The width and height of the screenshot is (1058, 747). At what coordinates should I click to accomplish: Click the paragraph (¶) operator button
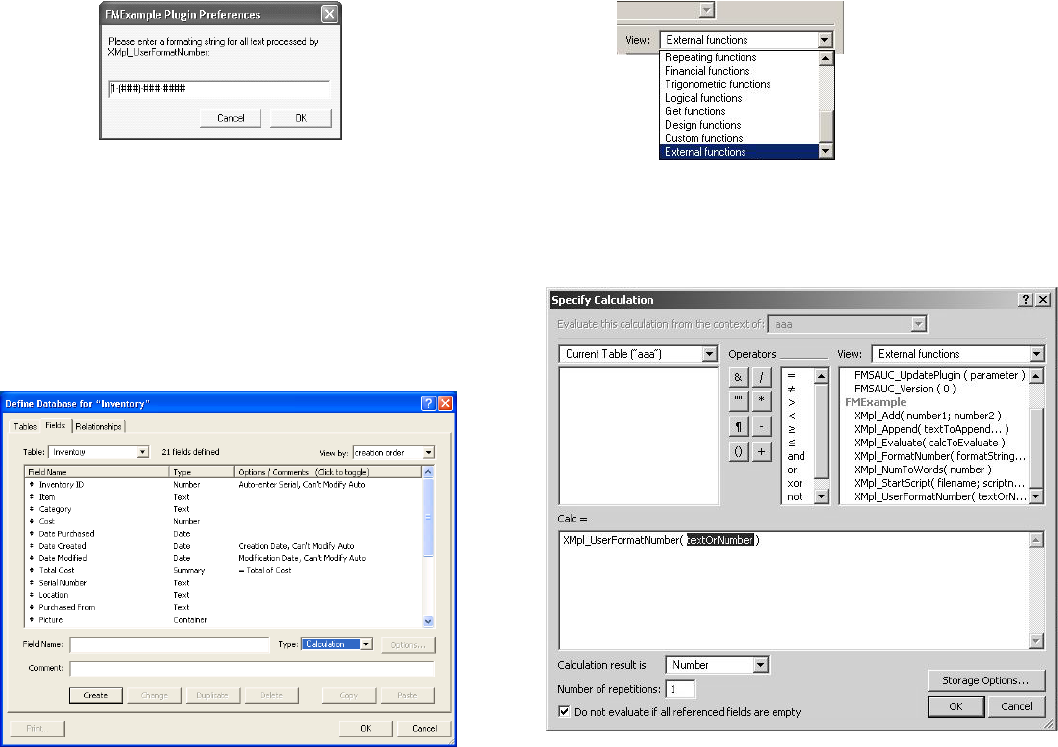(x=738, y=427)
